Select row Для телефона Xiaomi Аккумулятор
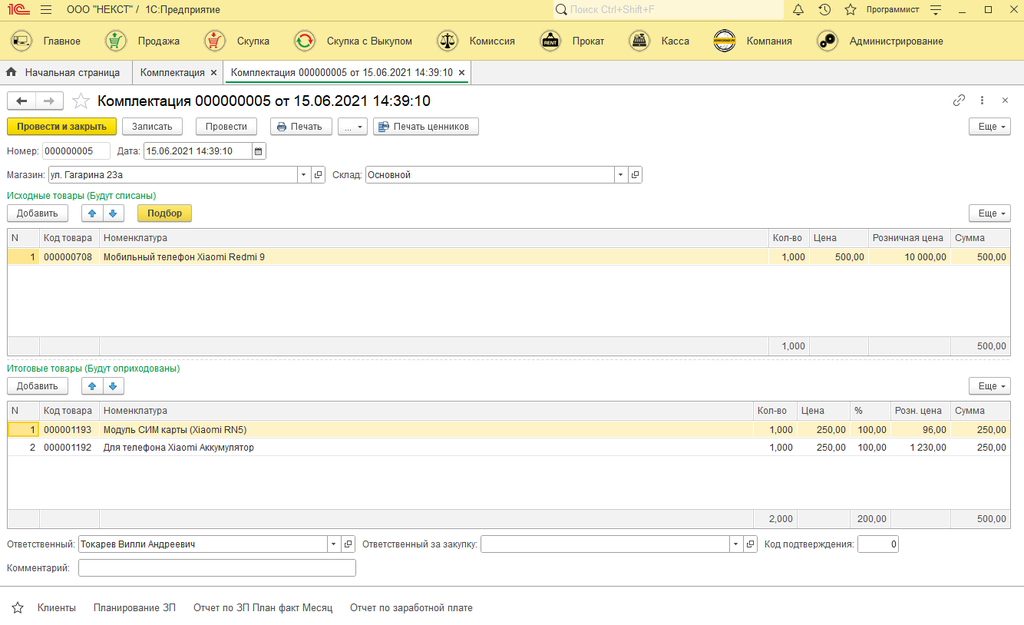The image size is (1024, 625). tap(508, 447)
